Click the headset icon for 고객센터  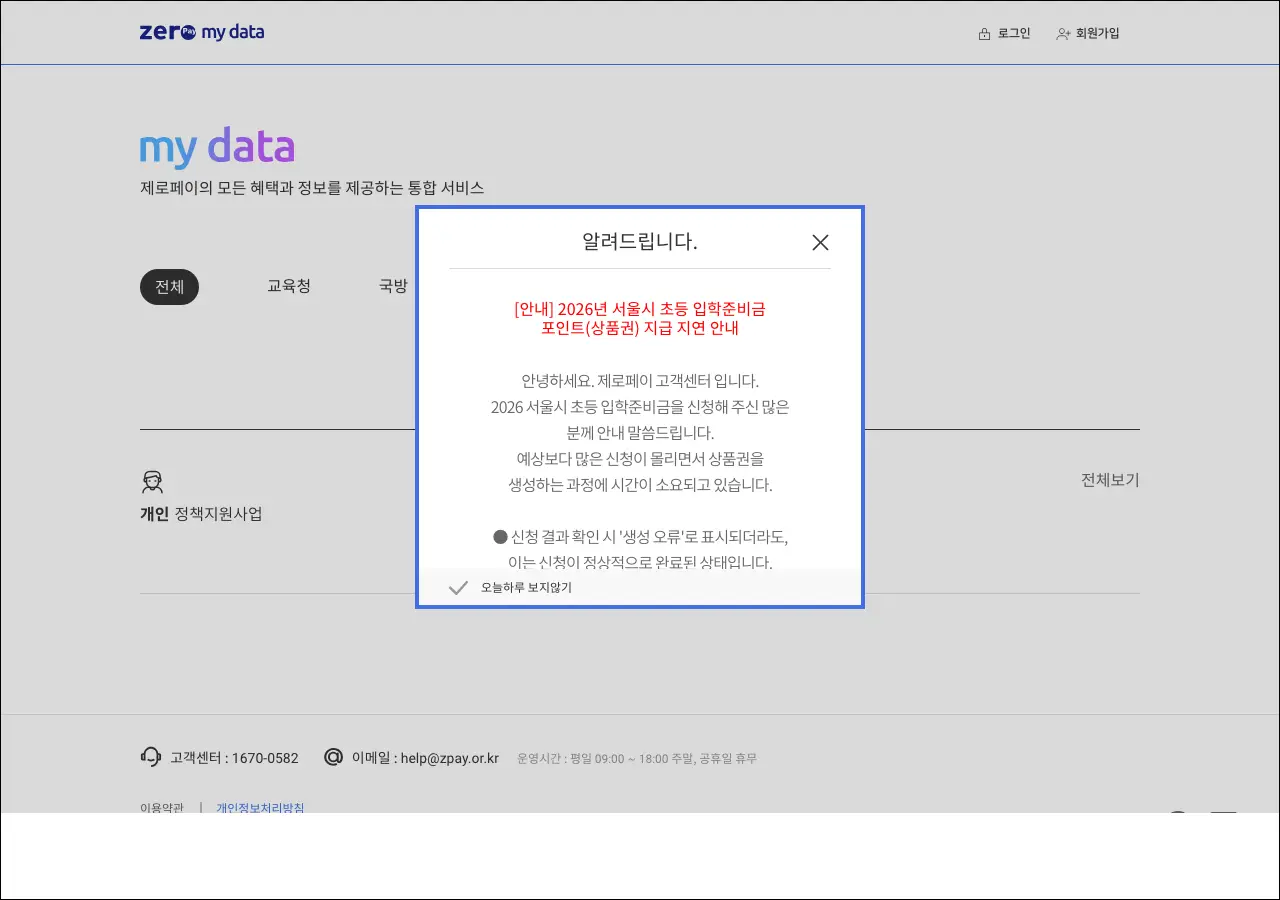pyautogui.click(x=151, y=757)
